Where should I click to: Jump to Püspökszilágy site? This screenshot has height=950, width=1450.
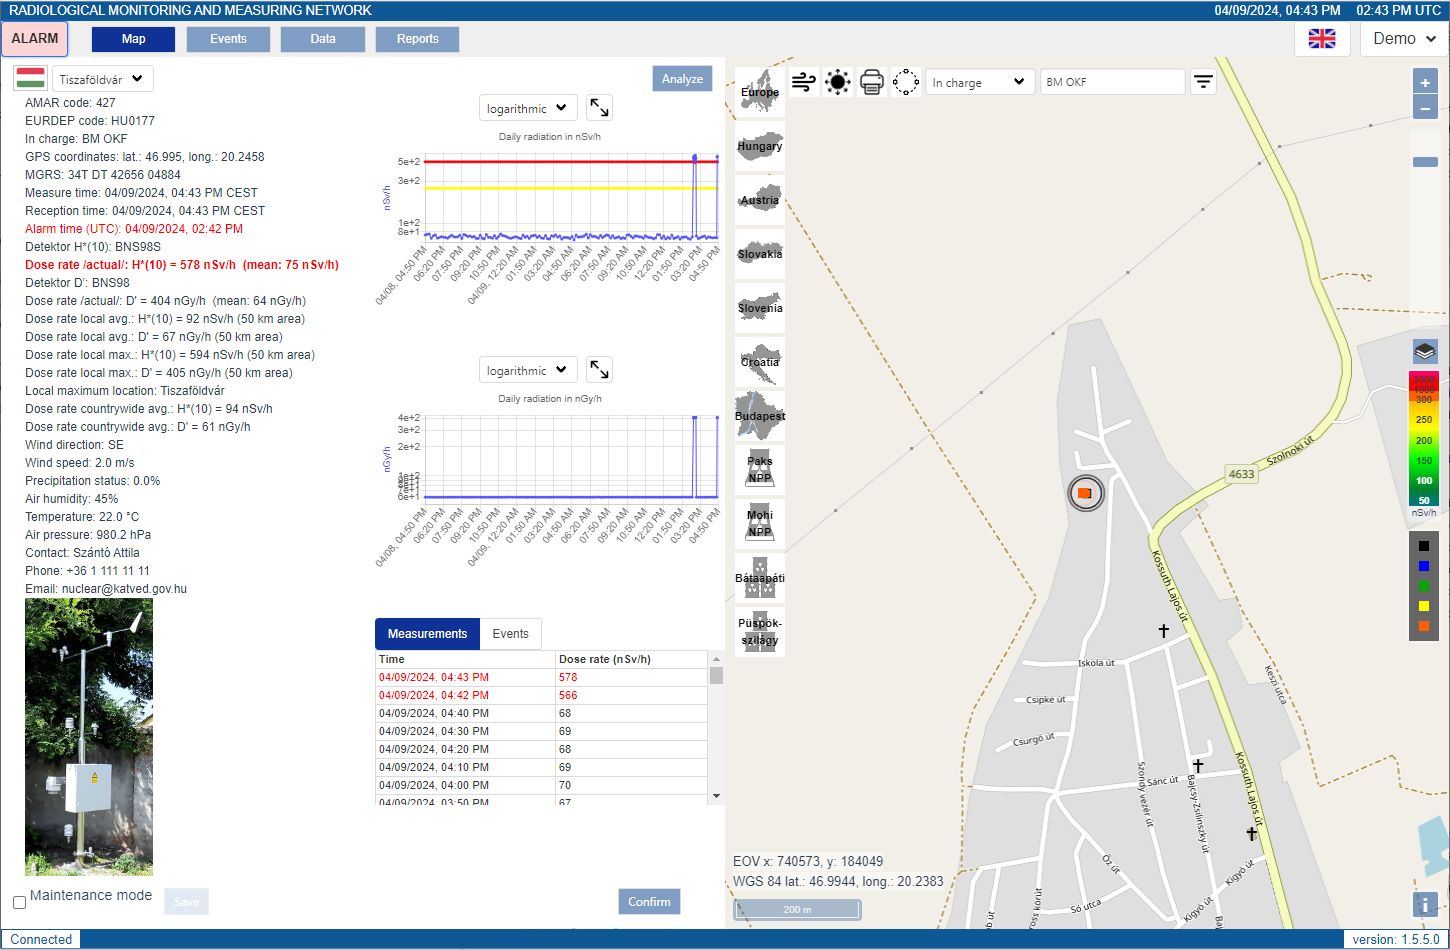760,632
